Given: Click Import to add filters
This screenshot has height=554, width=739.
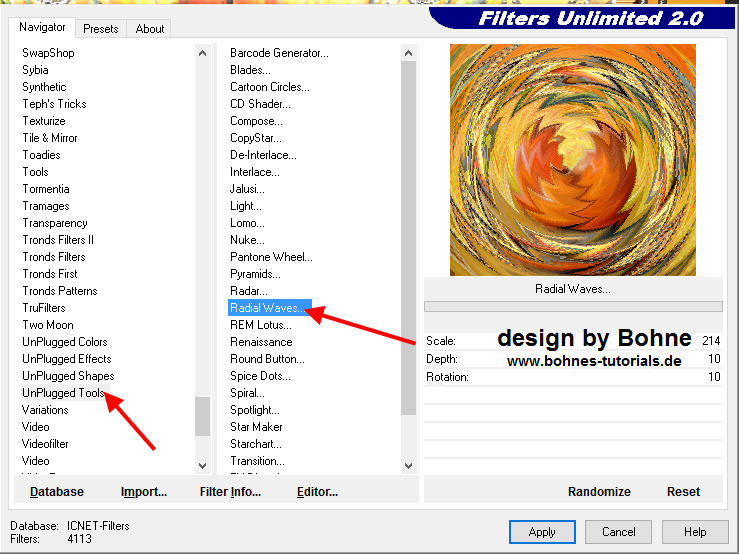Looking at the screenshot, I should pos(143,491).
